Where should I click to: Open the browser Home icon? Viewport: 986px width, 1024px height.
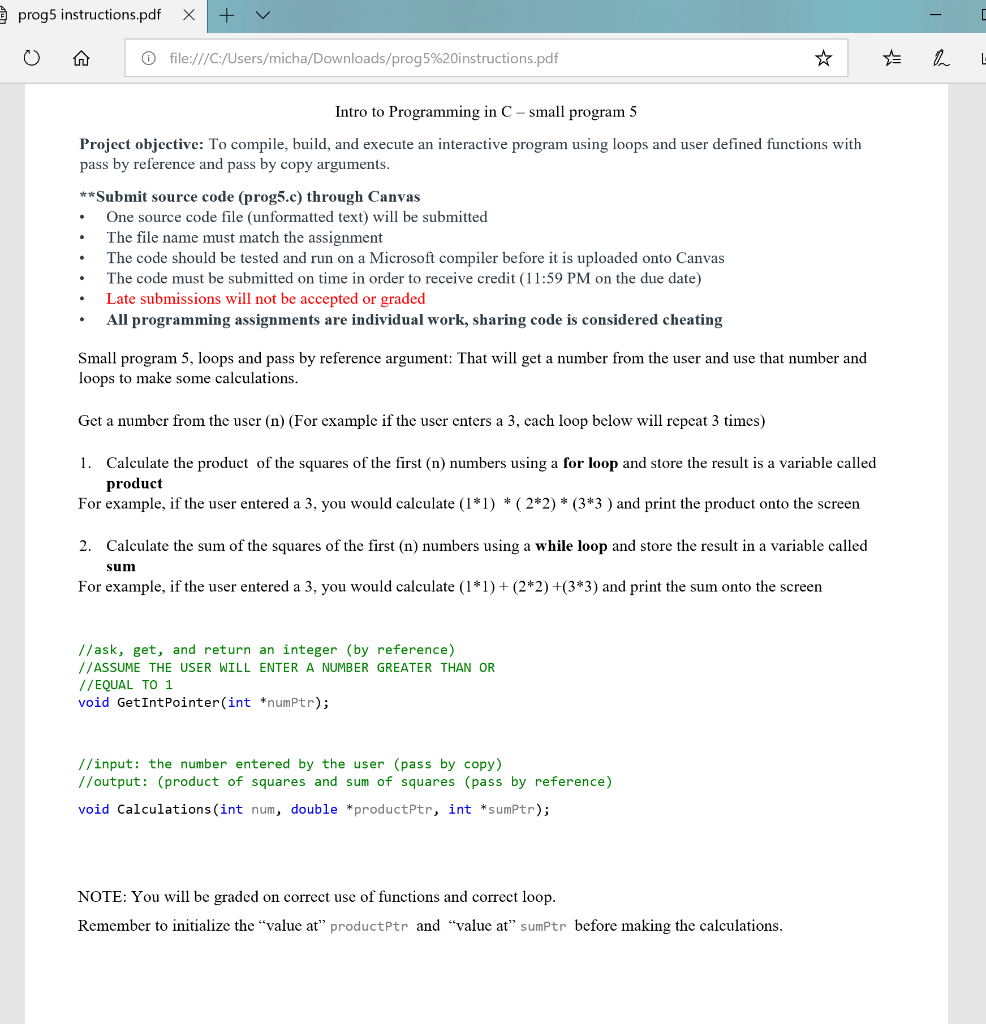(x=83, y=59)
